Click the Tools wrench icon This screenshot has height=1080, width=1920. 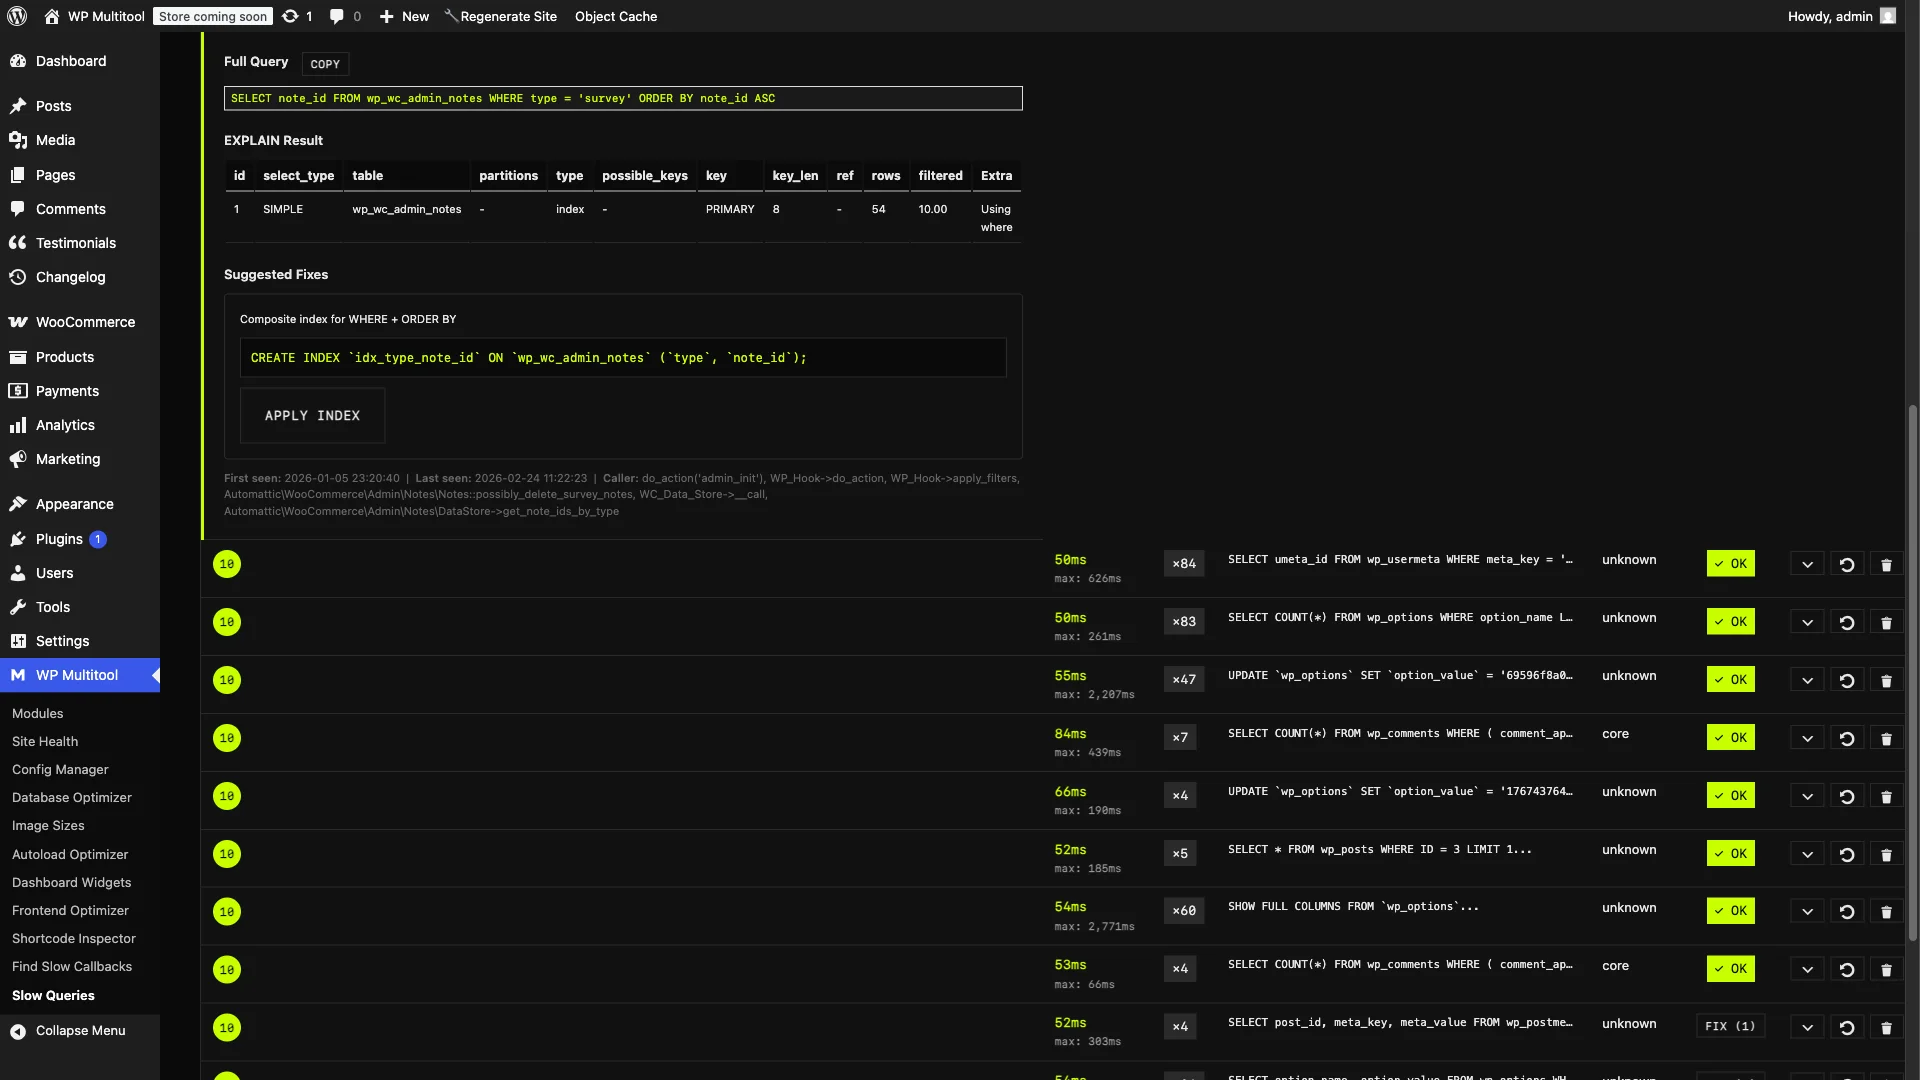tap(18, 607)
